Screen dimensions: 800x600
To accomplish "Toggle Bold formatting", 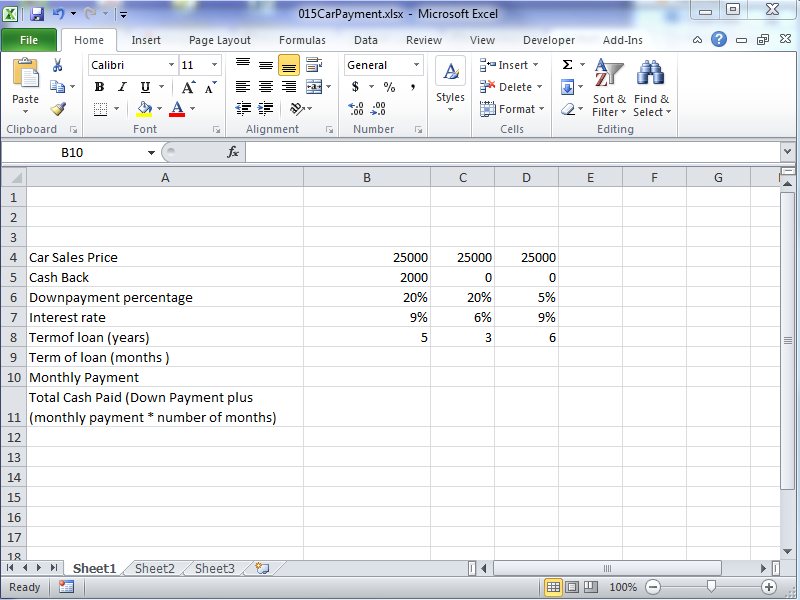I will click(99, 87).
